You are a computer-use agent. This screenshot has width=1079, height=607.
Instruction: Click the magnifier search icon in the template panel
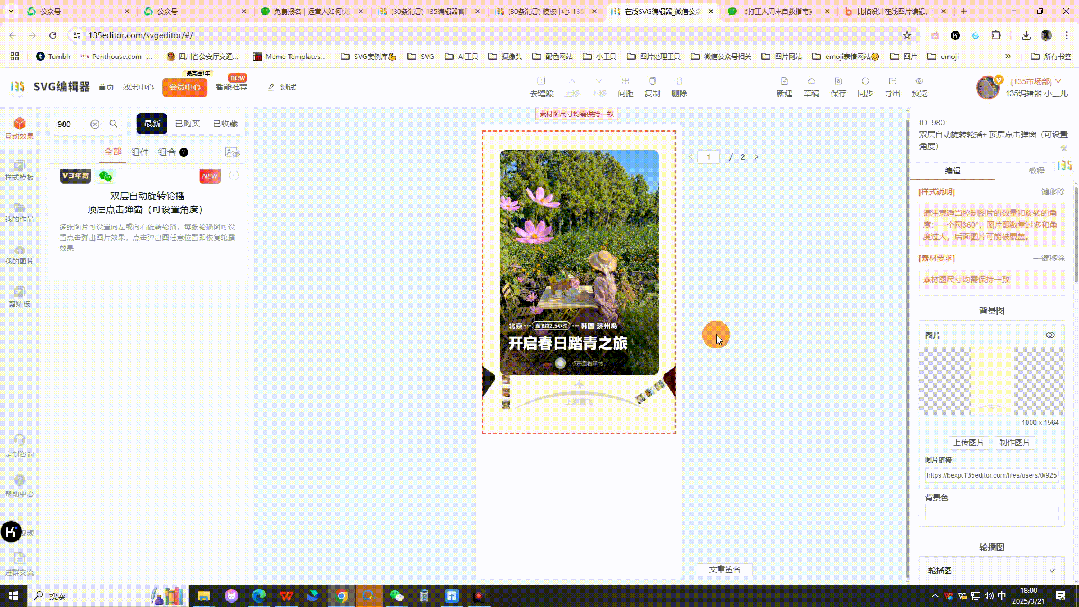tap(113, 123)
